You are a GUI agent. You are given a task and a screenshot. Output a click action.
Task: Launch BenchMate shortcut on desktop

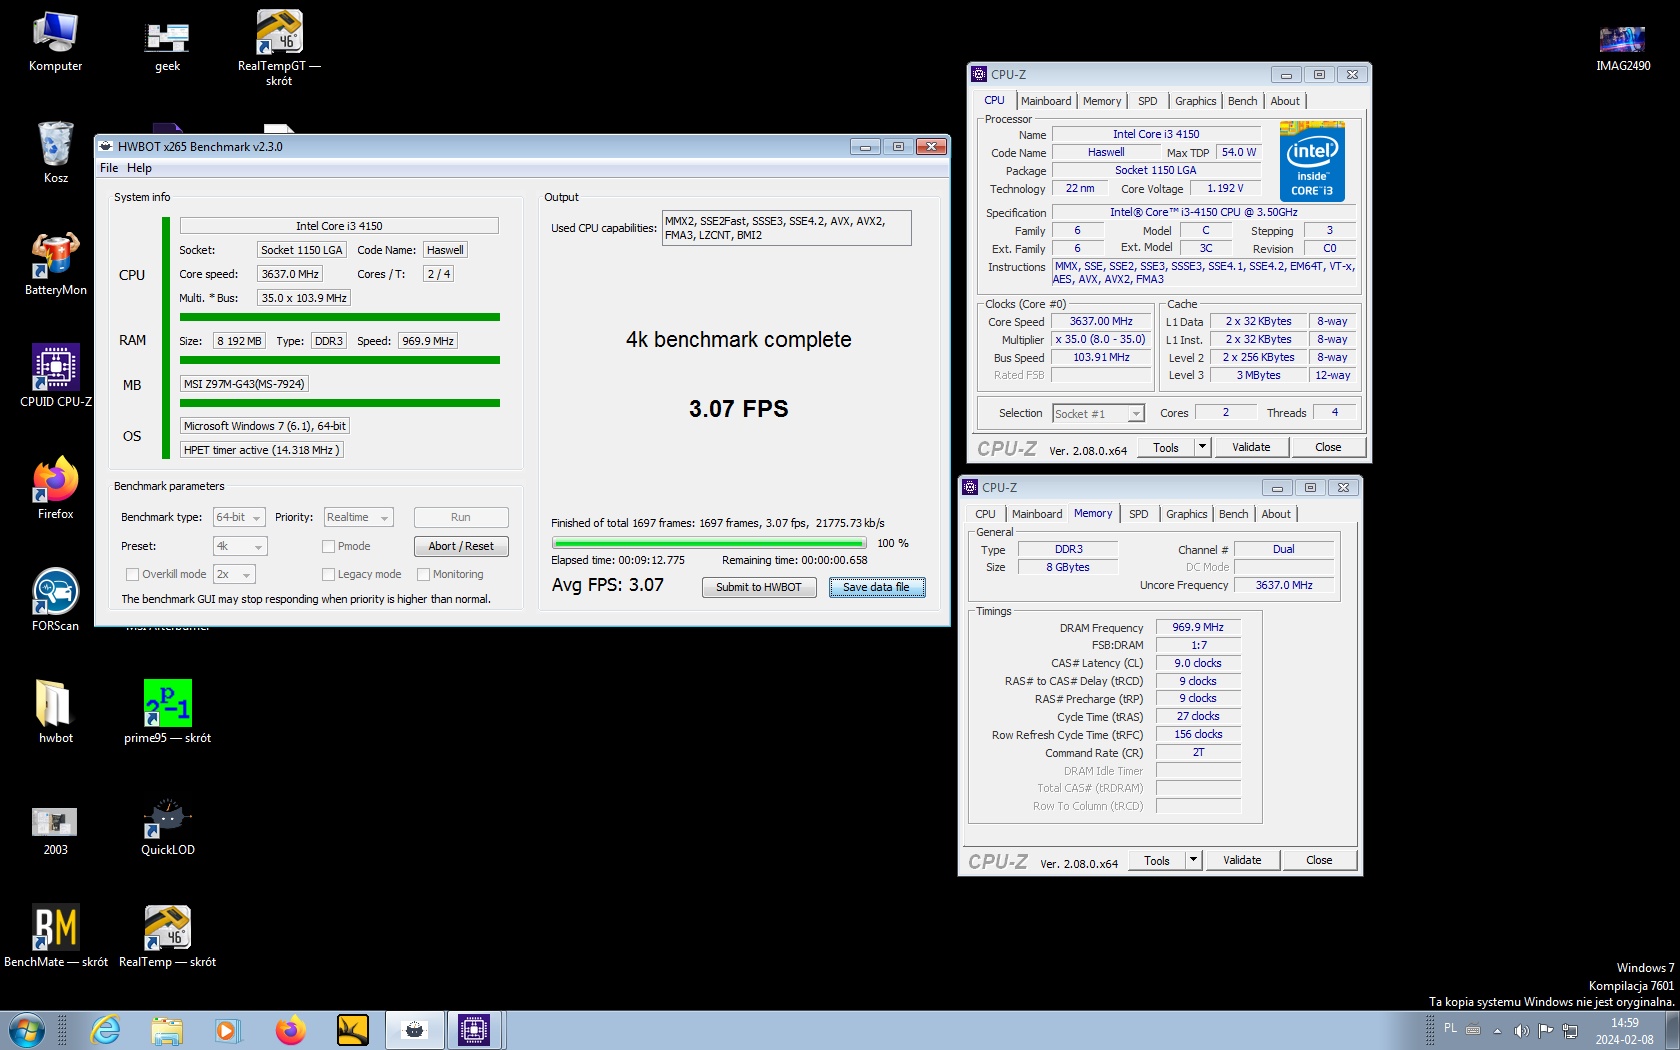[55, 936]
